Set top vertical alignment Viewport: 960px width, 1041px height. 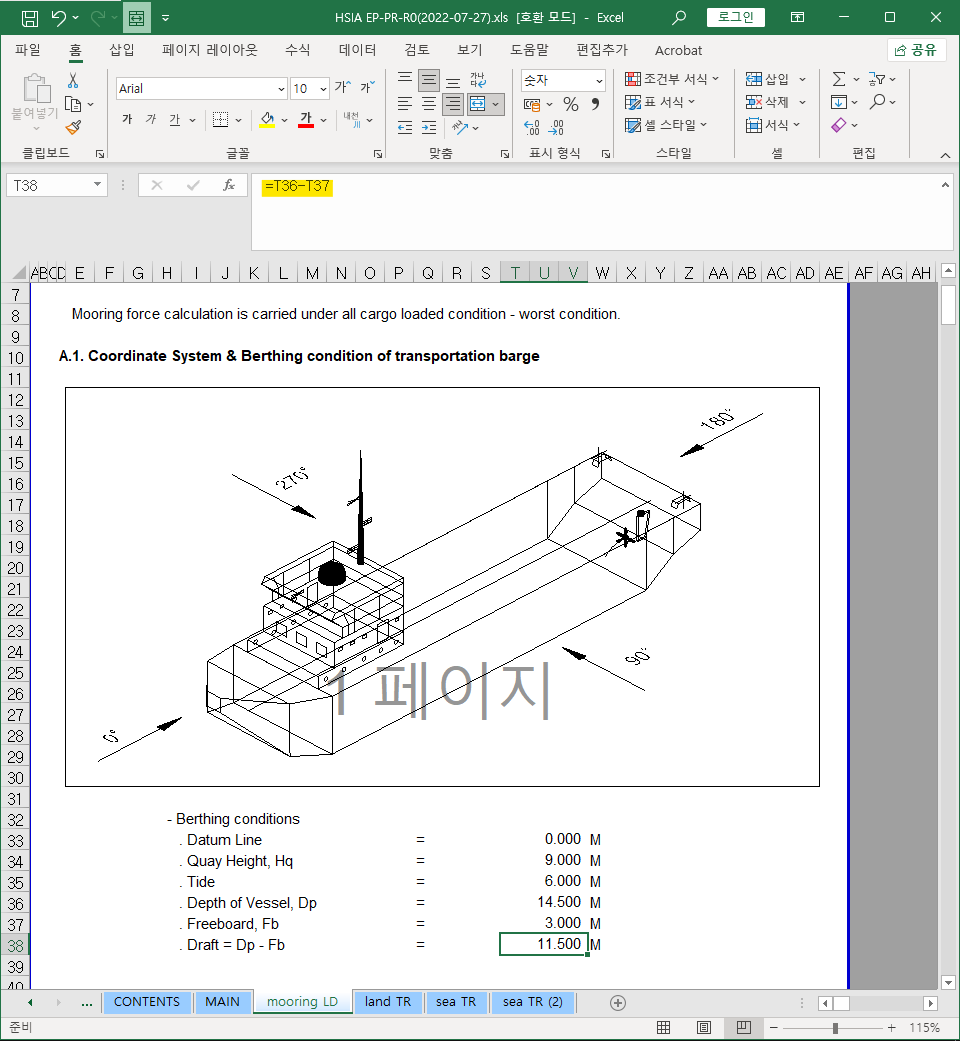[405, 80]
